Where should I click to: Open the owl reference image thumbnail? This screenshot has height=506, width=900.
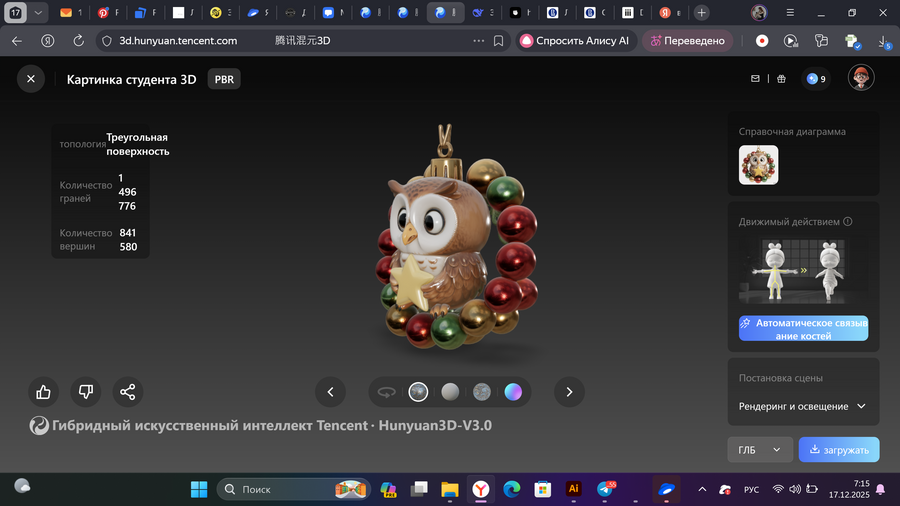(x=758, y=165)
